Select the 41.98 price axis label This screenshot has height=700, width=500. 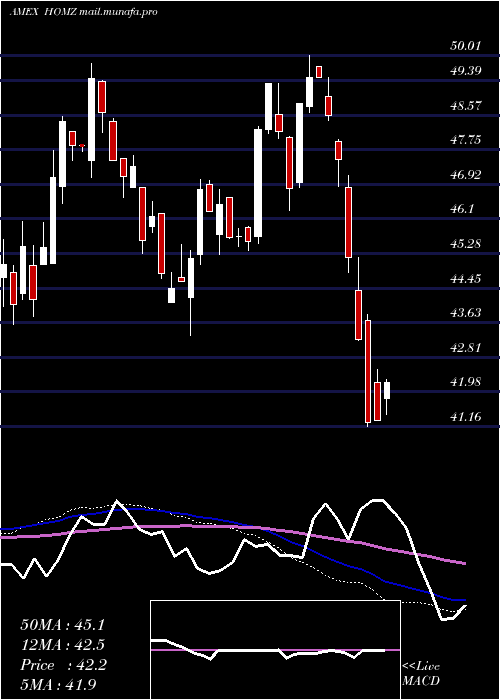click(x=466, y=382)
